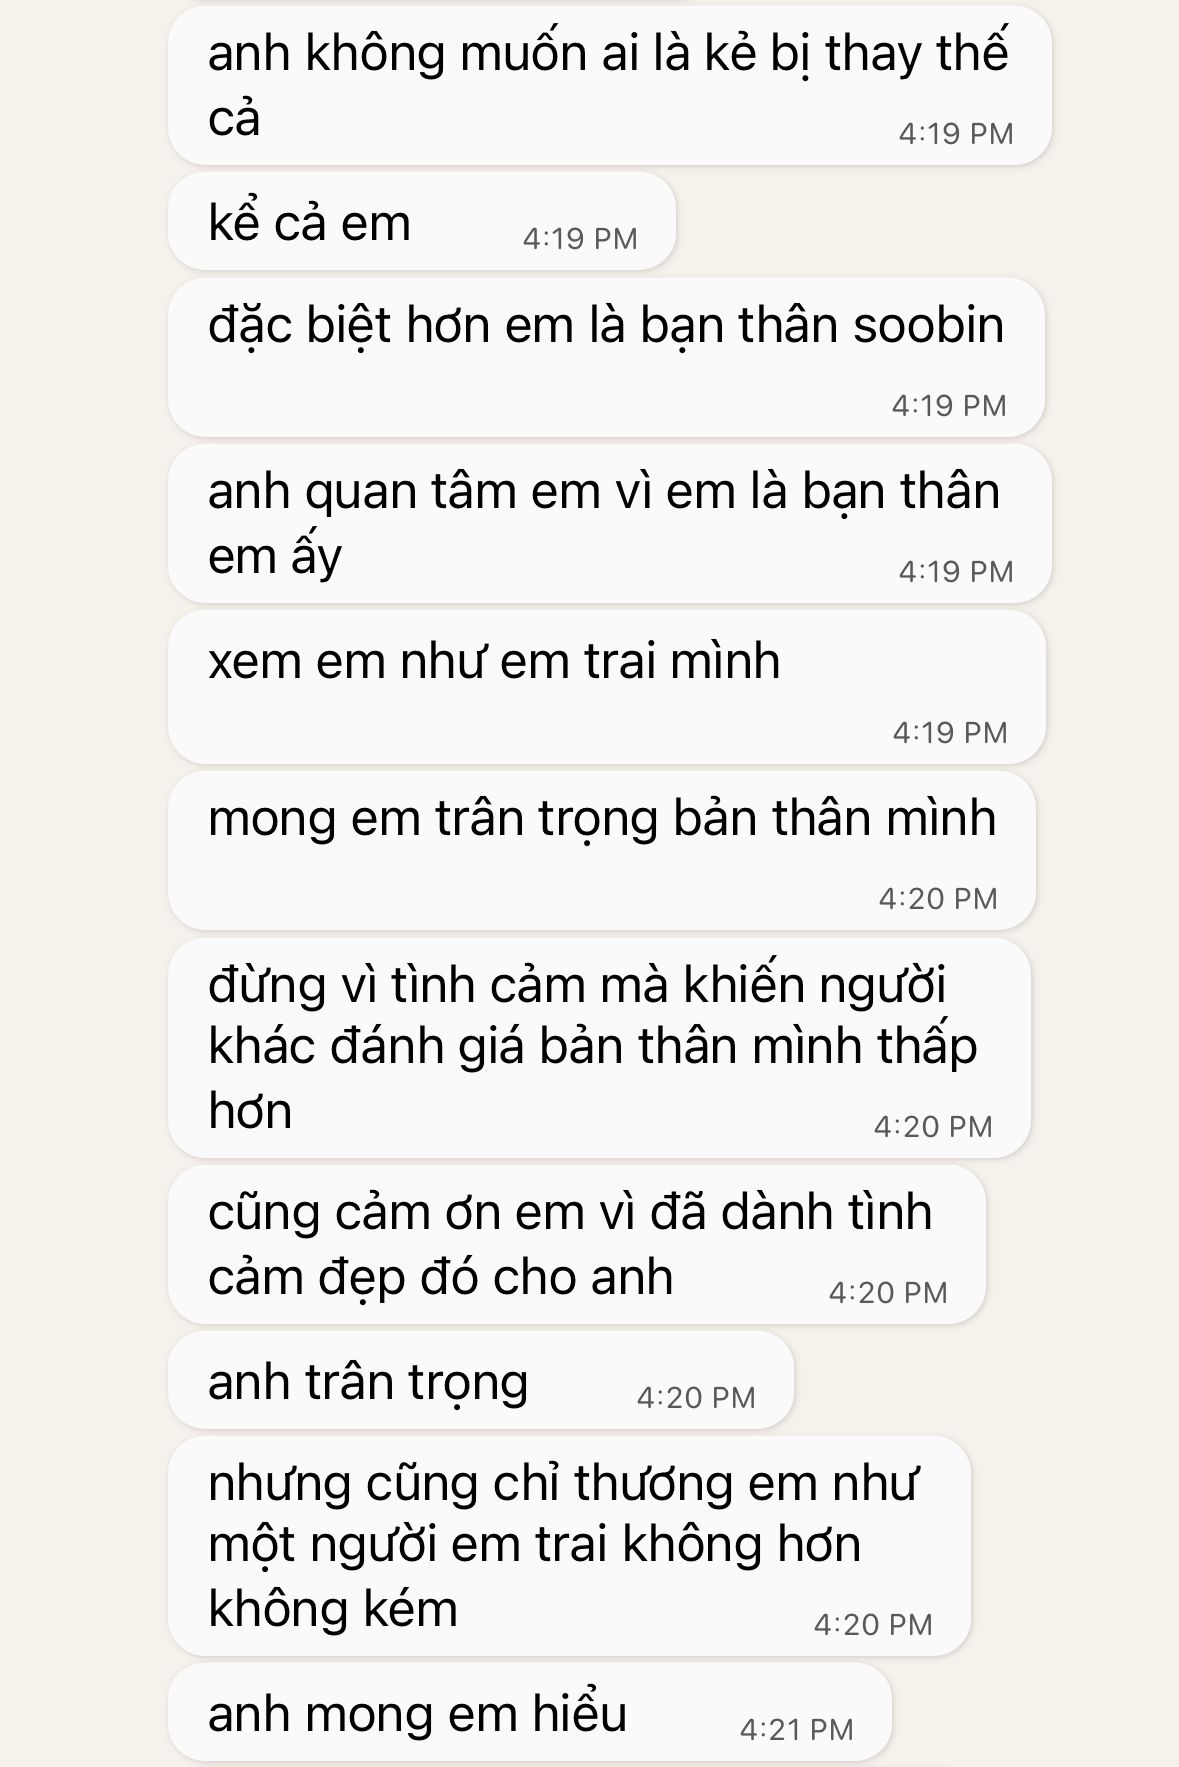1179x1767 pixels.
Task: Select the message 'anh không muốn ai là kẻ bị thay thế cả'
Action: tap(609, 85)
